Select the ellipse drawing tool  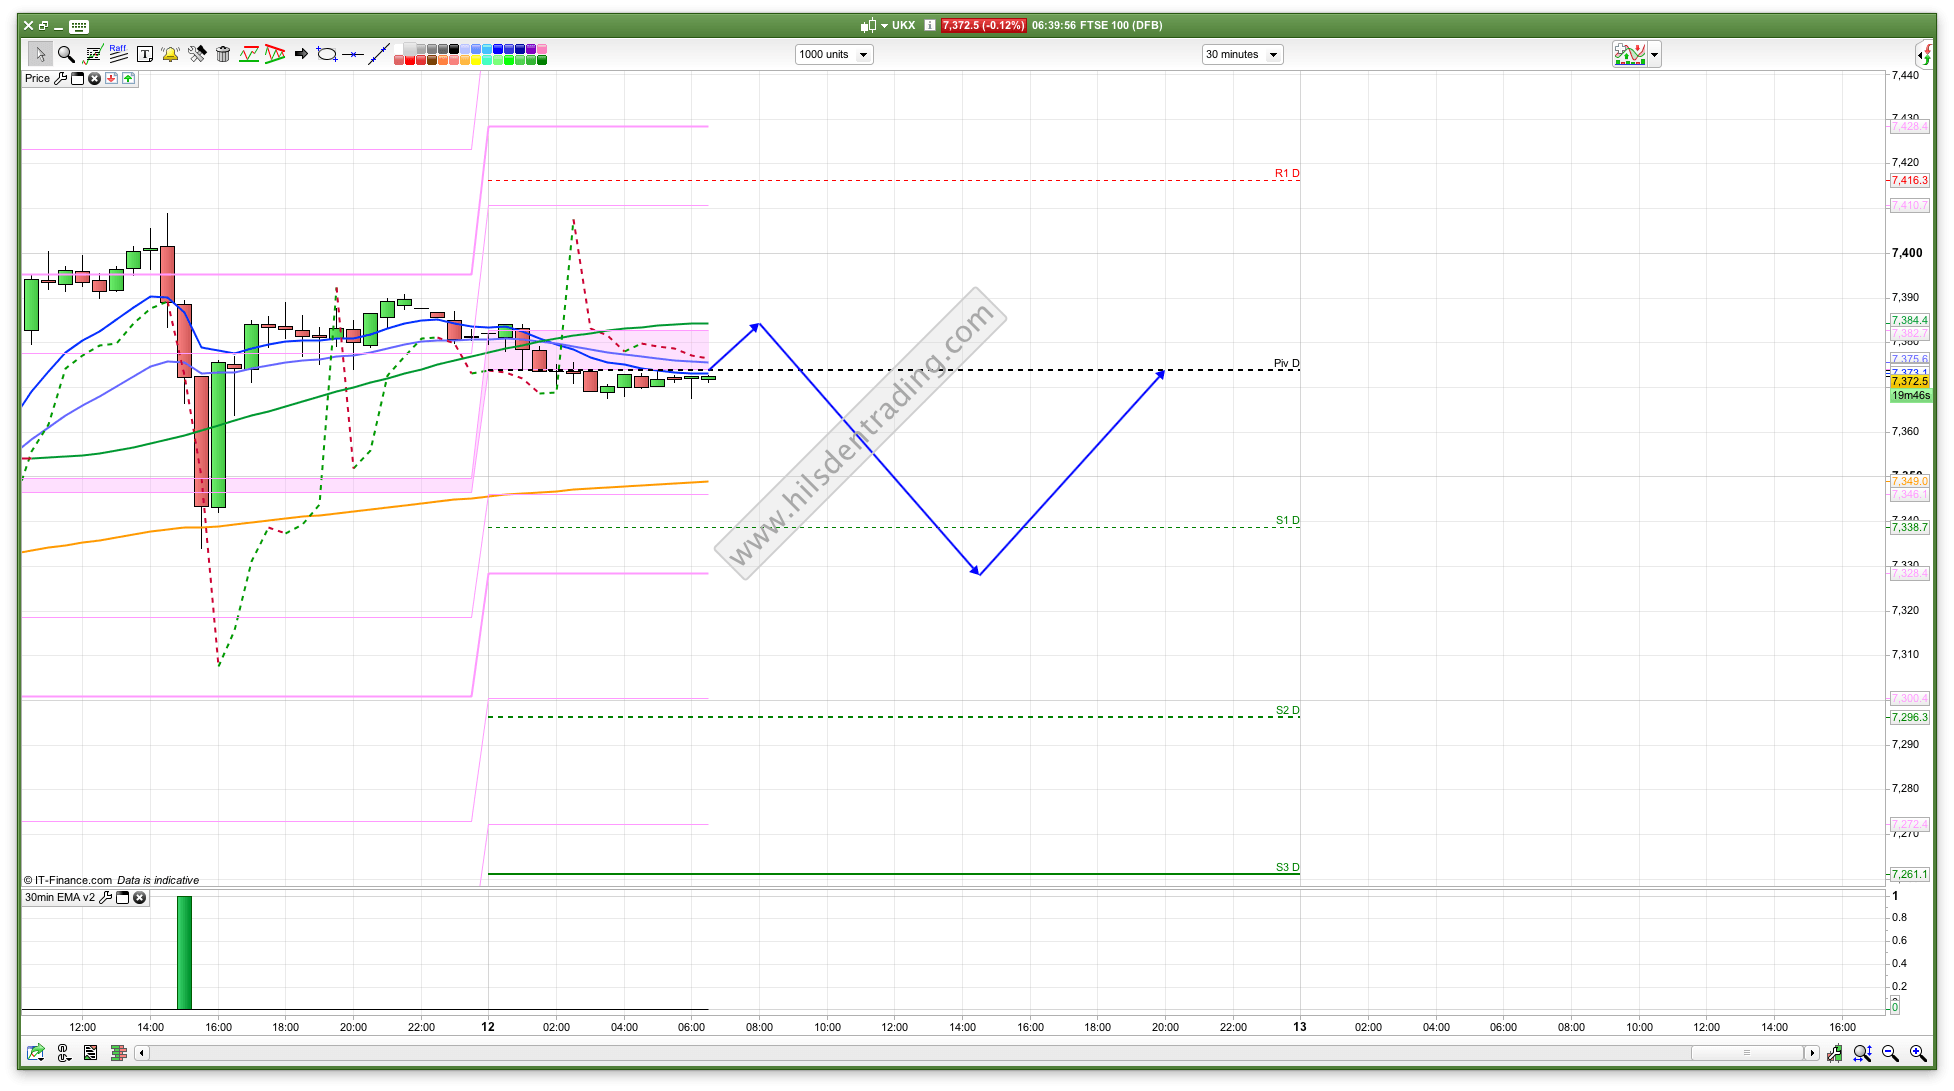327,54
